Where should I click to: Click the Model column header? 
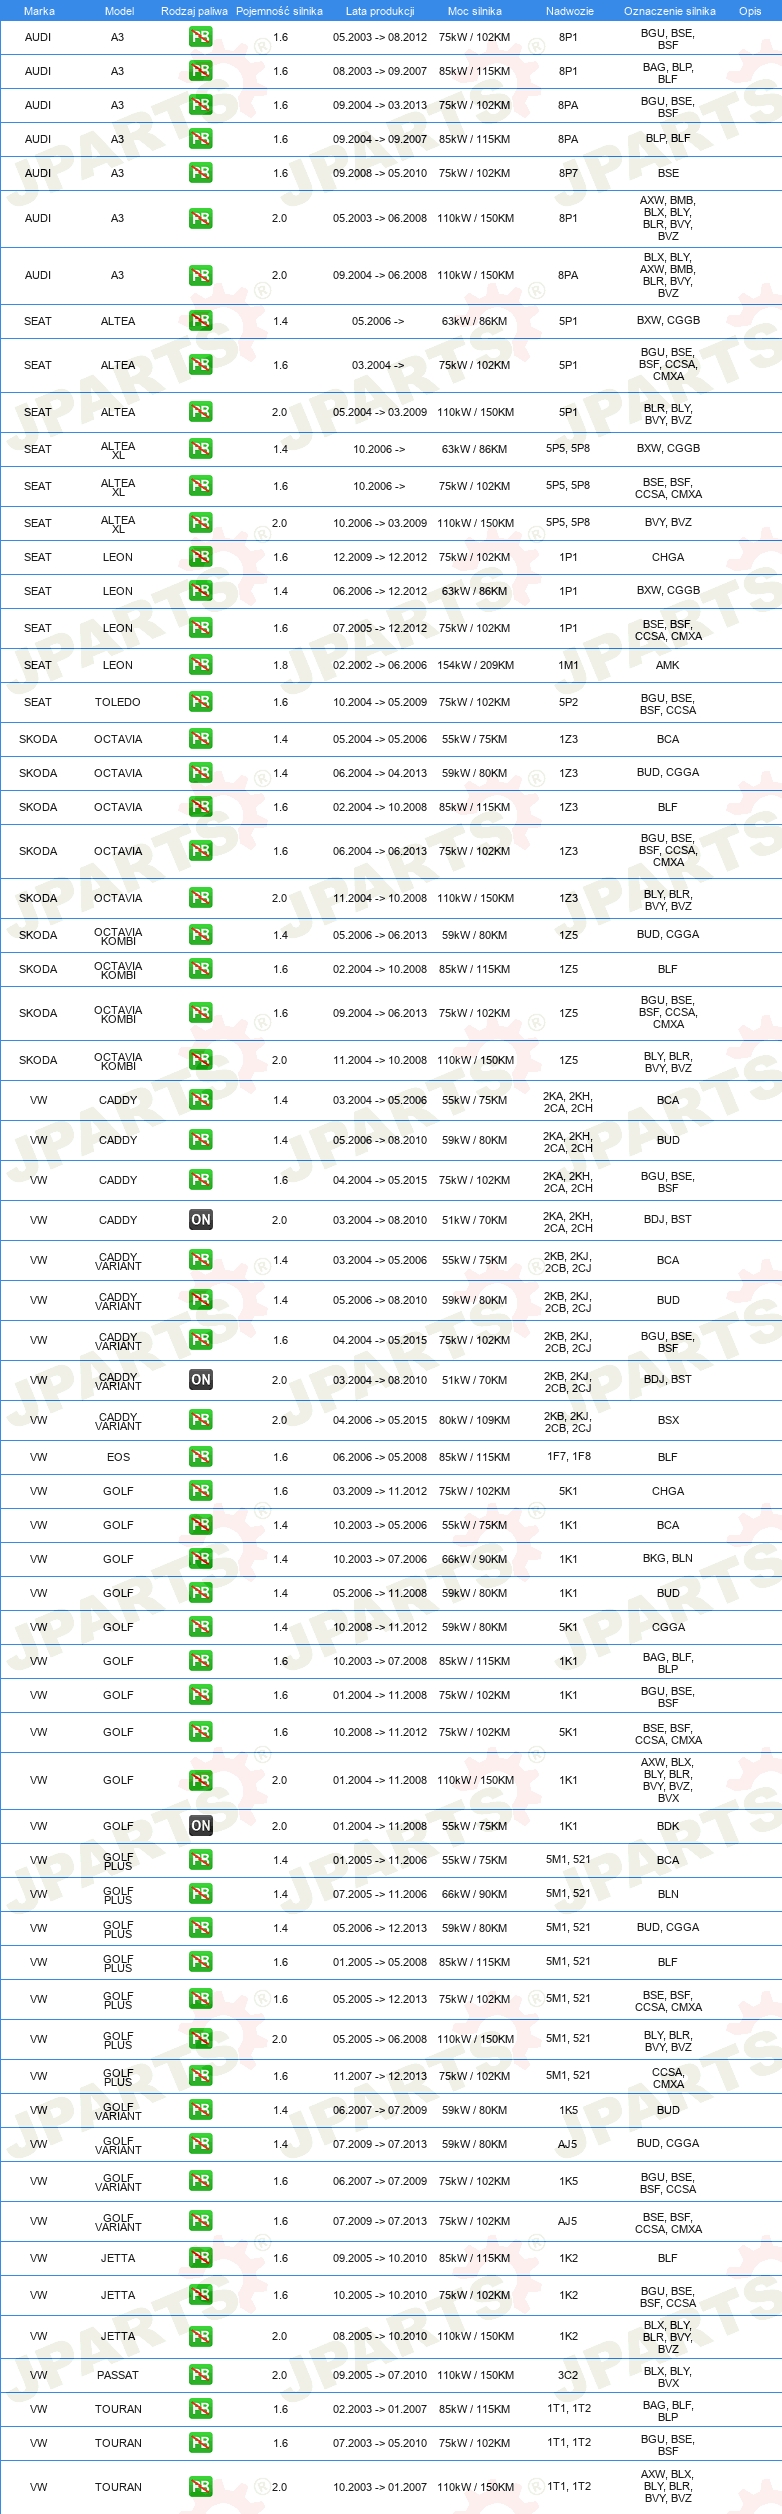(119, 11)
